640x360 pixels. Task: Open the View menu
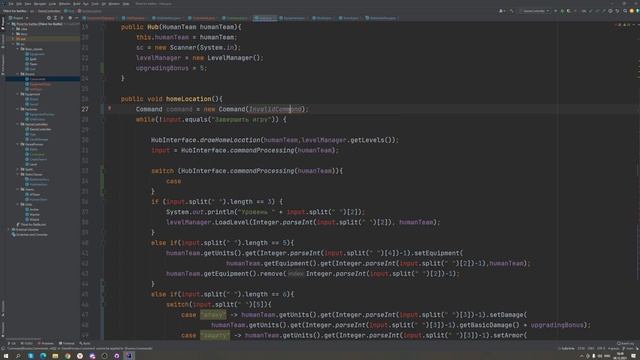[x=28, y=4]
